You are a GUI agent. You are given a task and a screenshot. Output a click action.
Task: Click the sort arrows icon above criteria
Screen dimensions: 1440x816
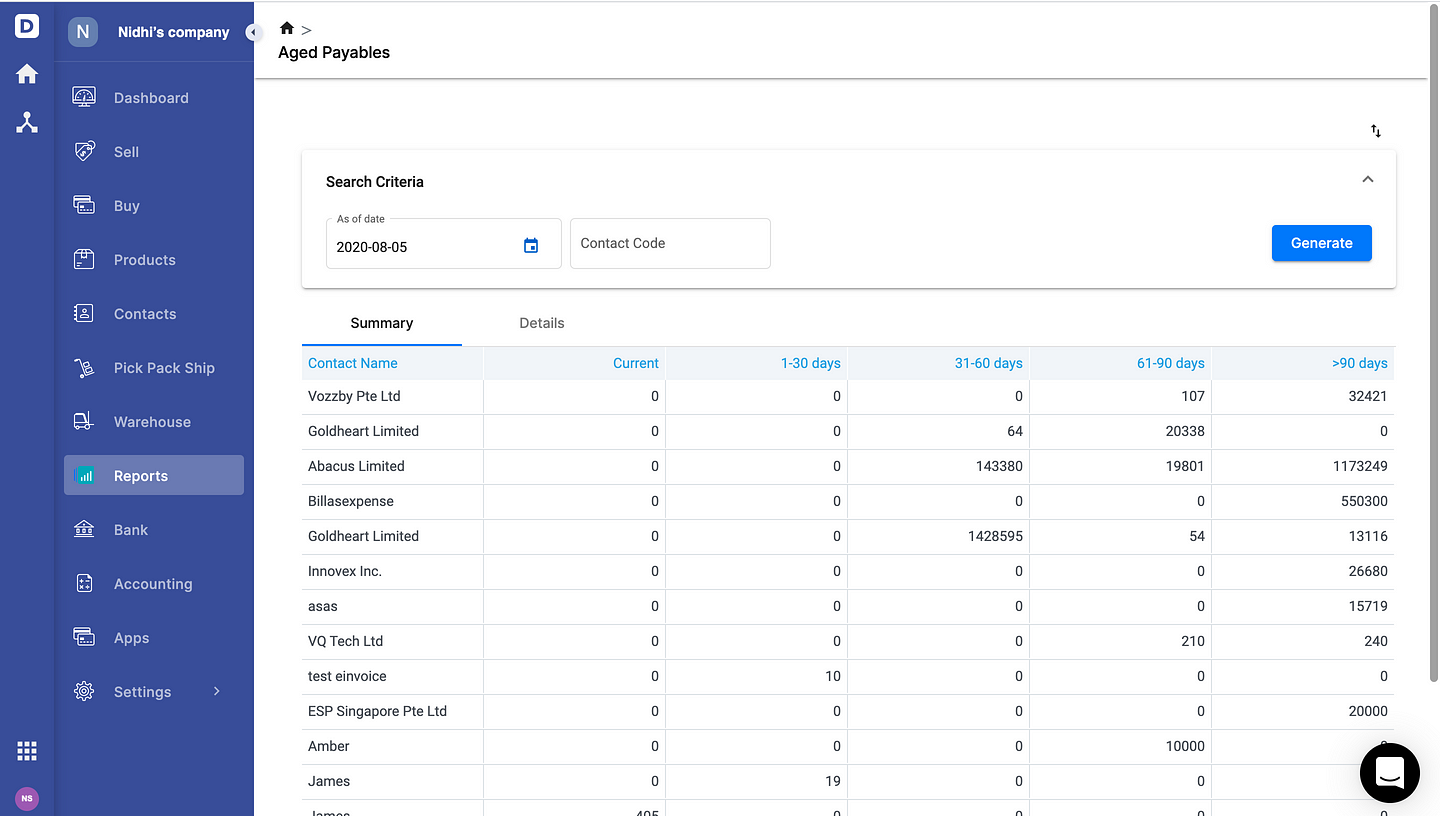(1376, 131)
